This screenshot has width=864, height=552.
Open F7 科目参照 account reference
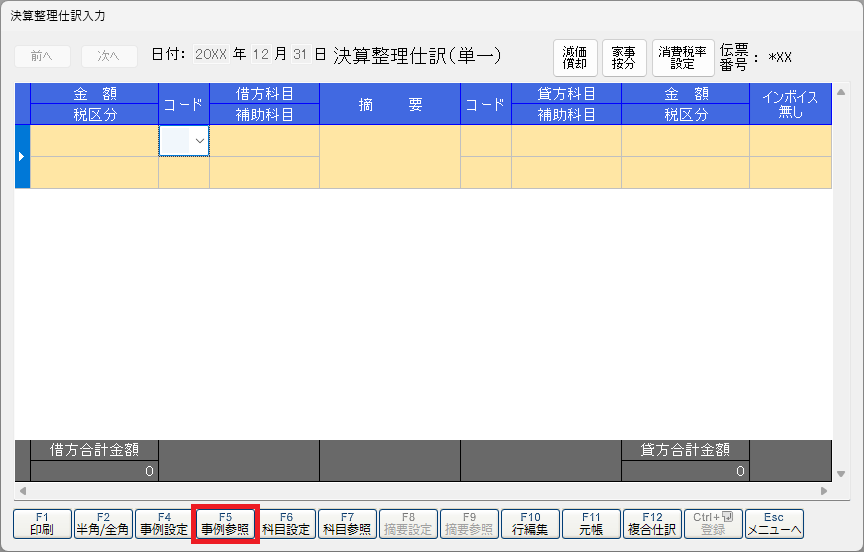pyautogui.click(x=347, y=523)
